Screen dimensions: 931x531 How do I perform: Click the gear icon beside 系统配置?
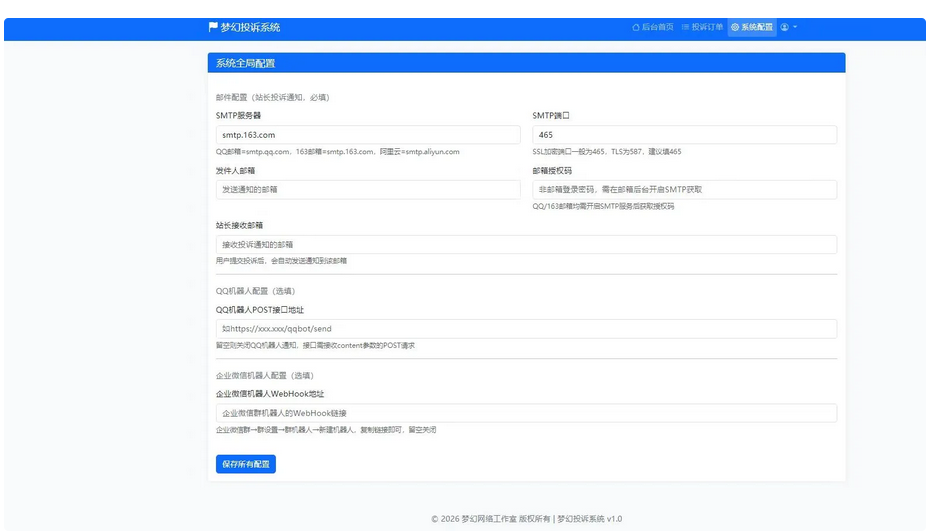click(735, 27)
